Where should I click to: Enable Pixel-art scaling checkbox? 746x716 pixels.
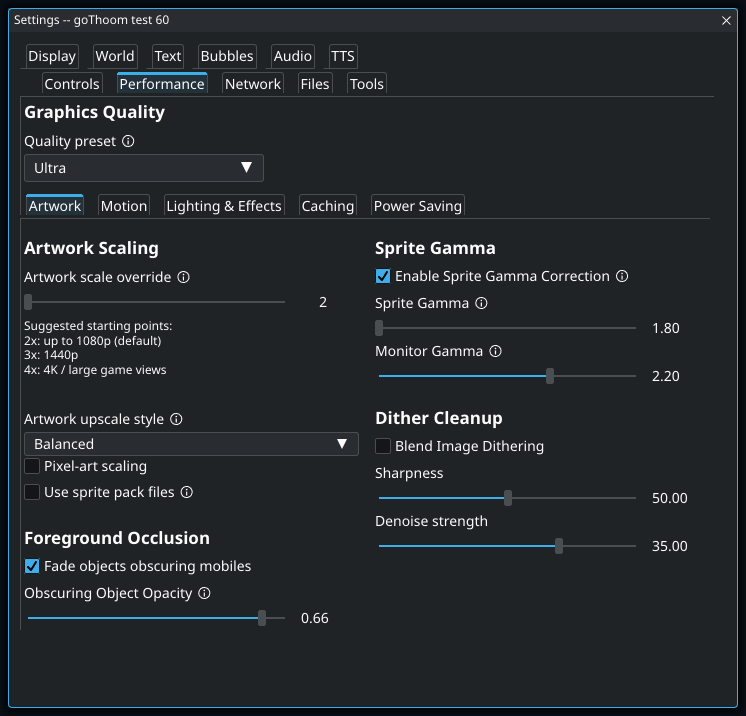(x=32, y=466)
